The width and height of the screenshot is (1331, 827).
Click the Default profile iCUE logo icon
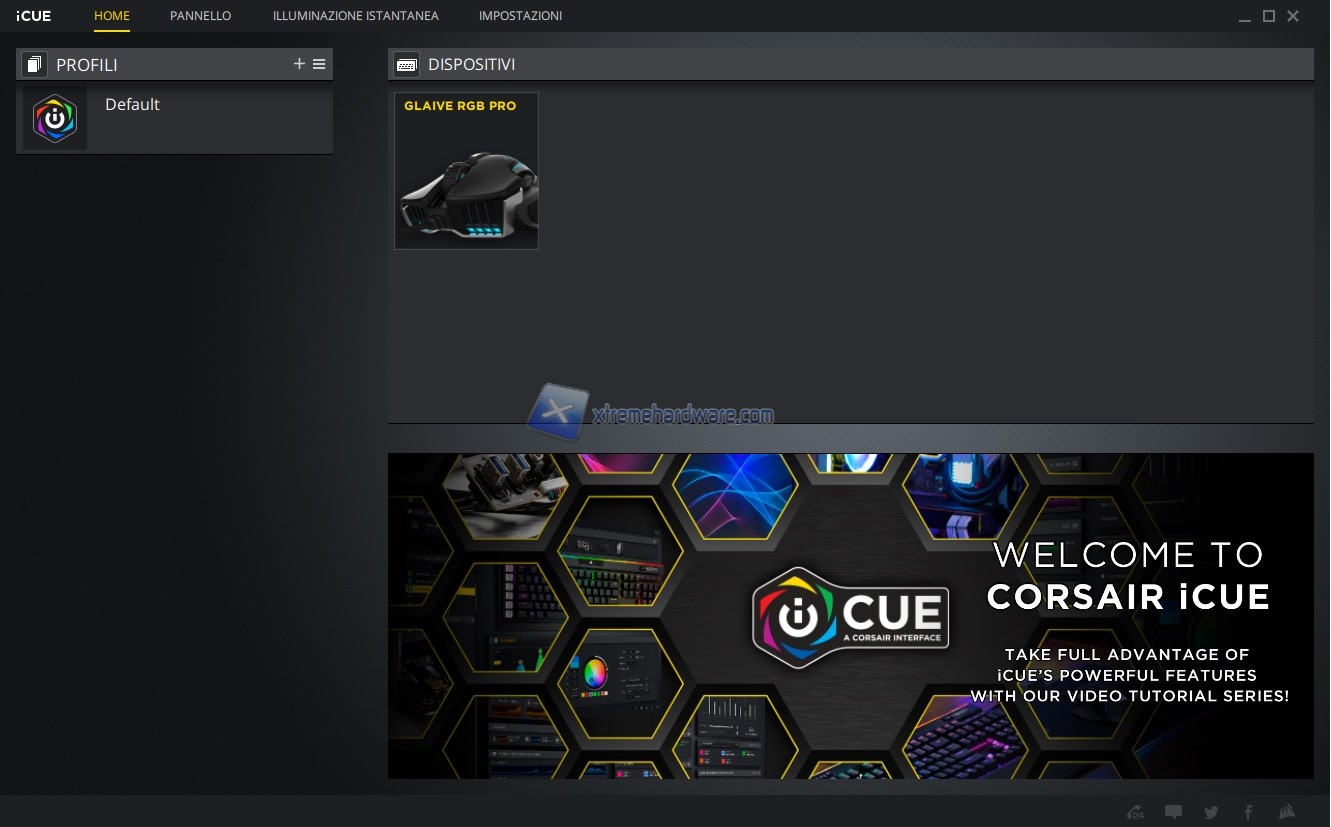coord(55,119)
